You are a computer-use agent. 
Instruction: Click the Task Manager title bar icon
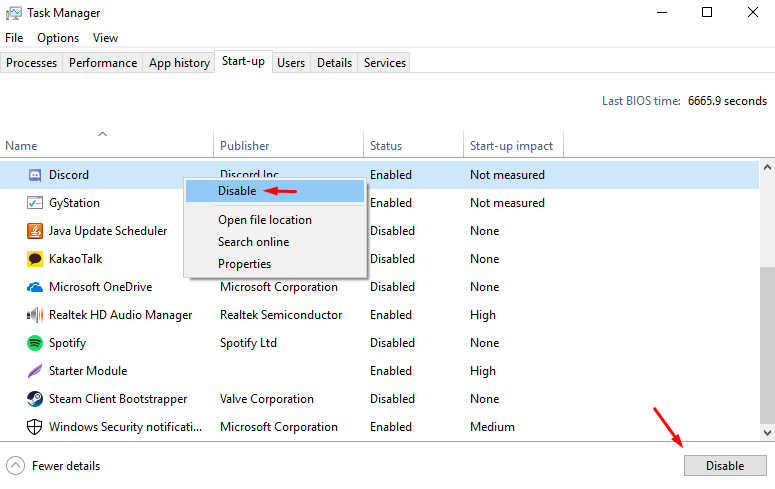point(13,13)
